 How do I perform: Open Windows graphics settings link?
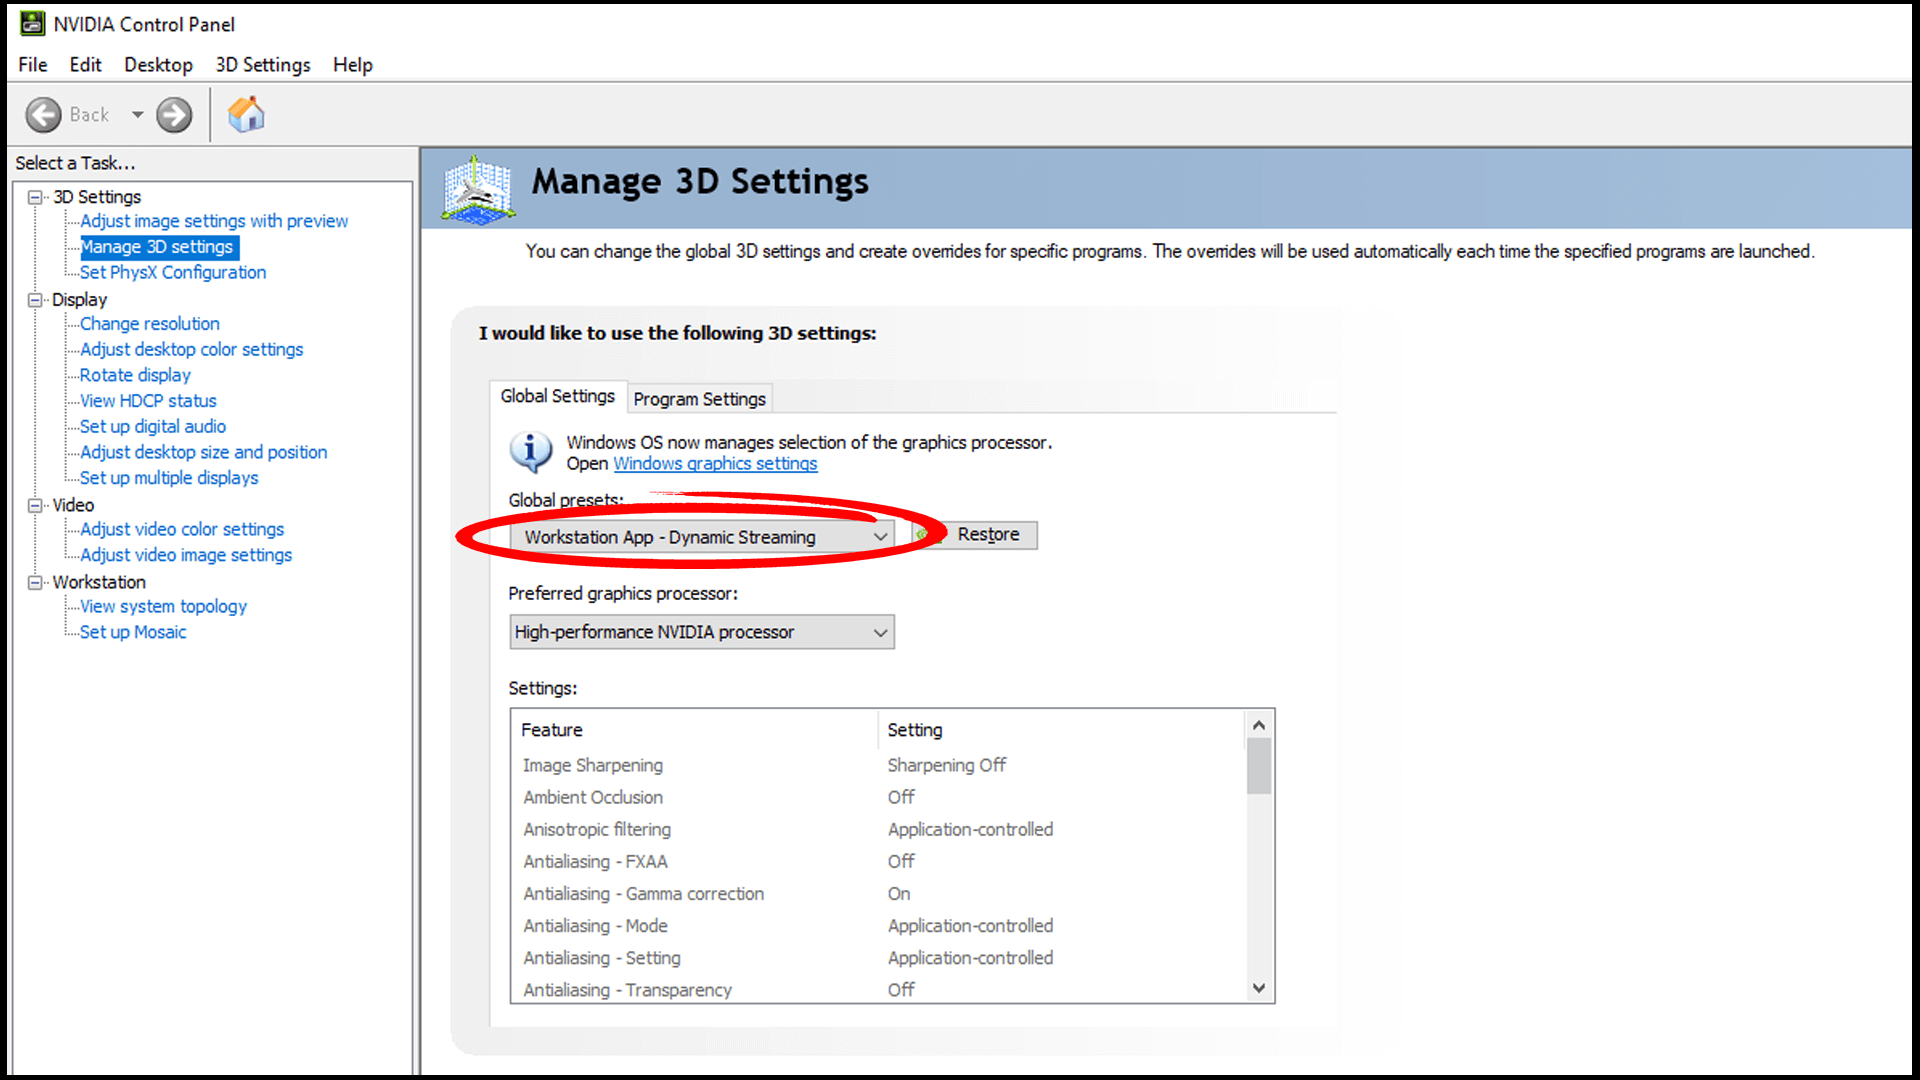(x=715, y=464)
